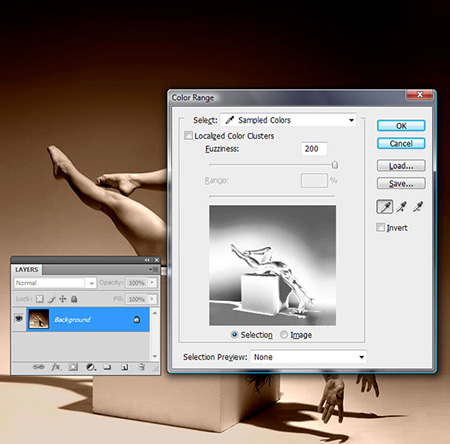Select the Background layer name

tap(72, 320)
